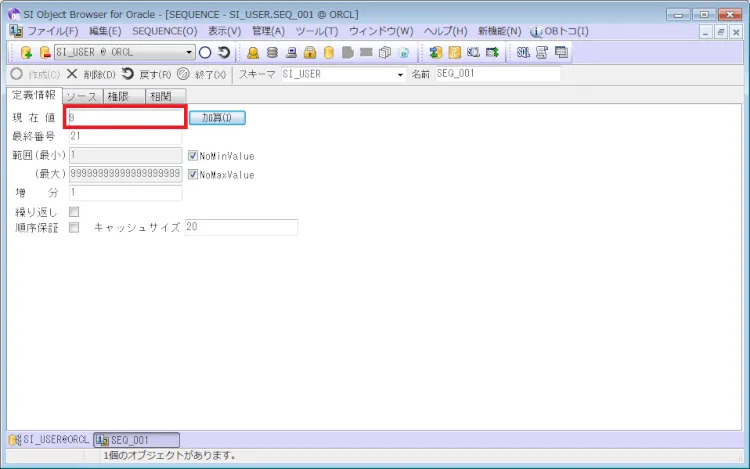Open the ウィンドウ(W) menu

click(381, 32)
